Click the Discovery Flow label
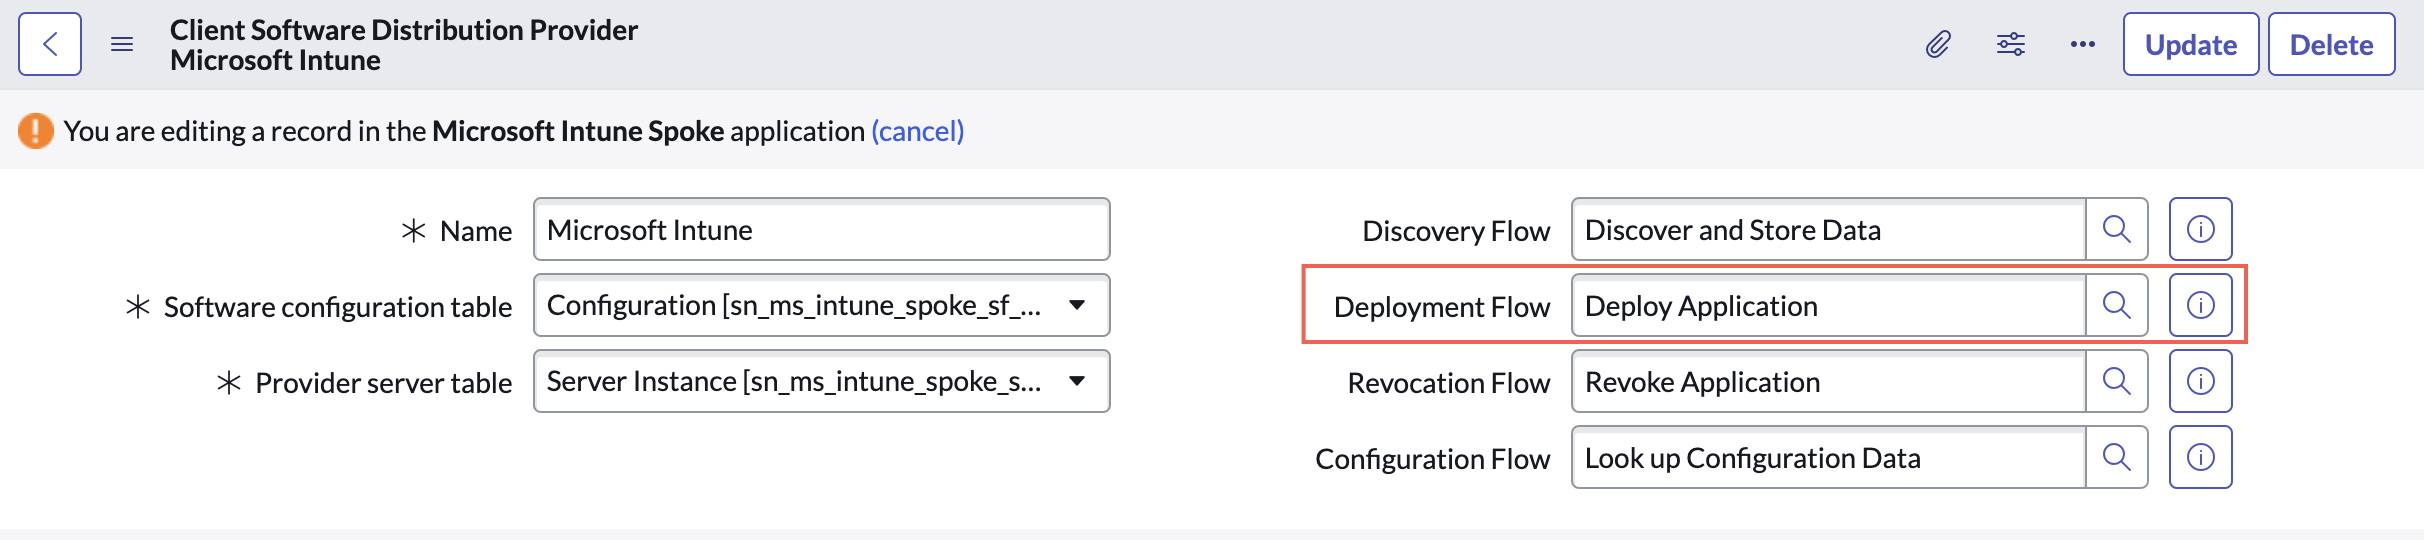The height and width of the screenshot is (540, 2424). point(1456,231)
